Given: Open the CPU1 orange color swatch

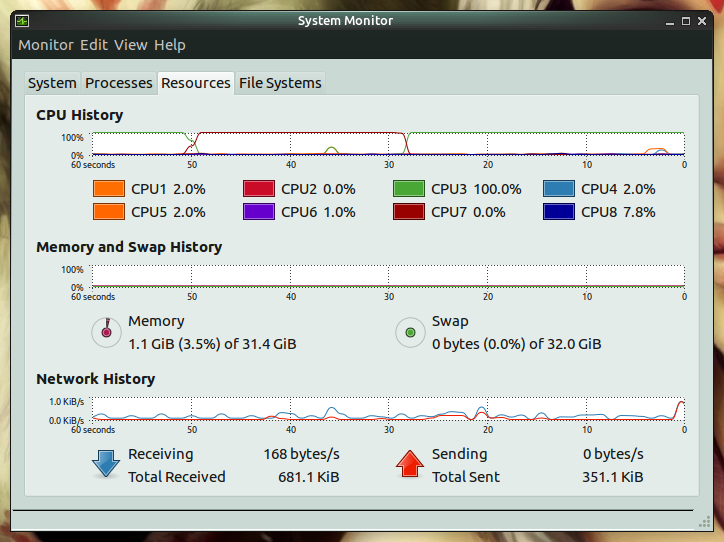Looking at the screenshot, I should coord(109,189).
